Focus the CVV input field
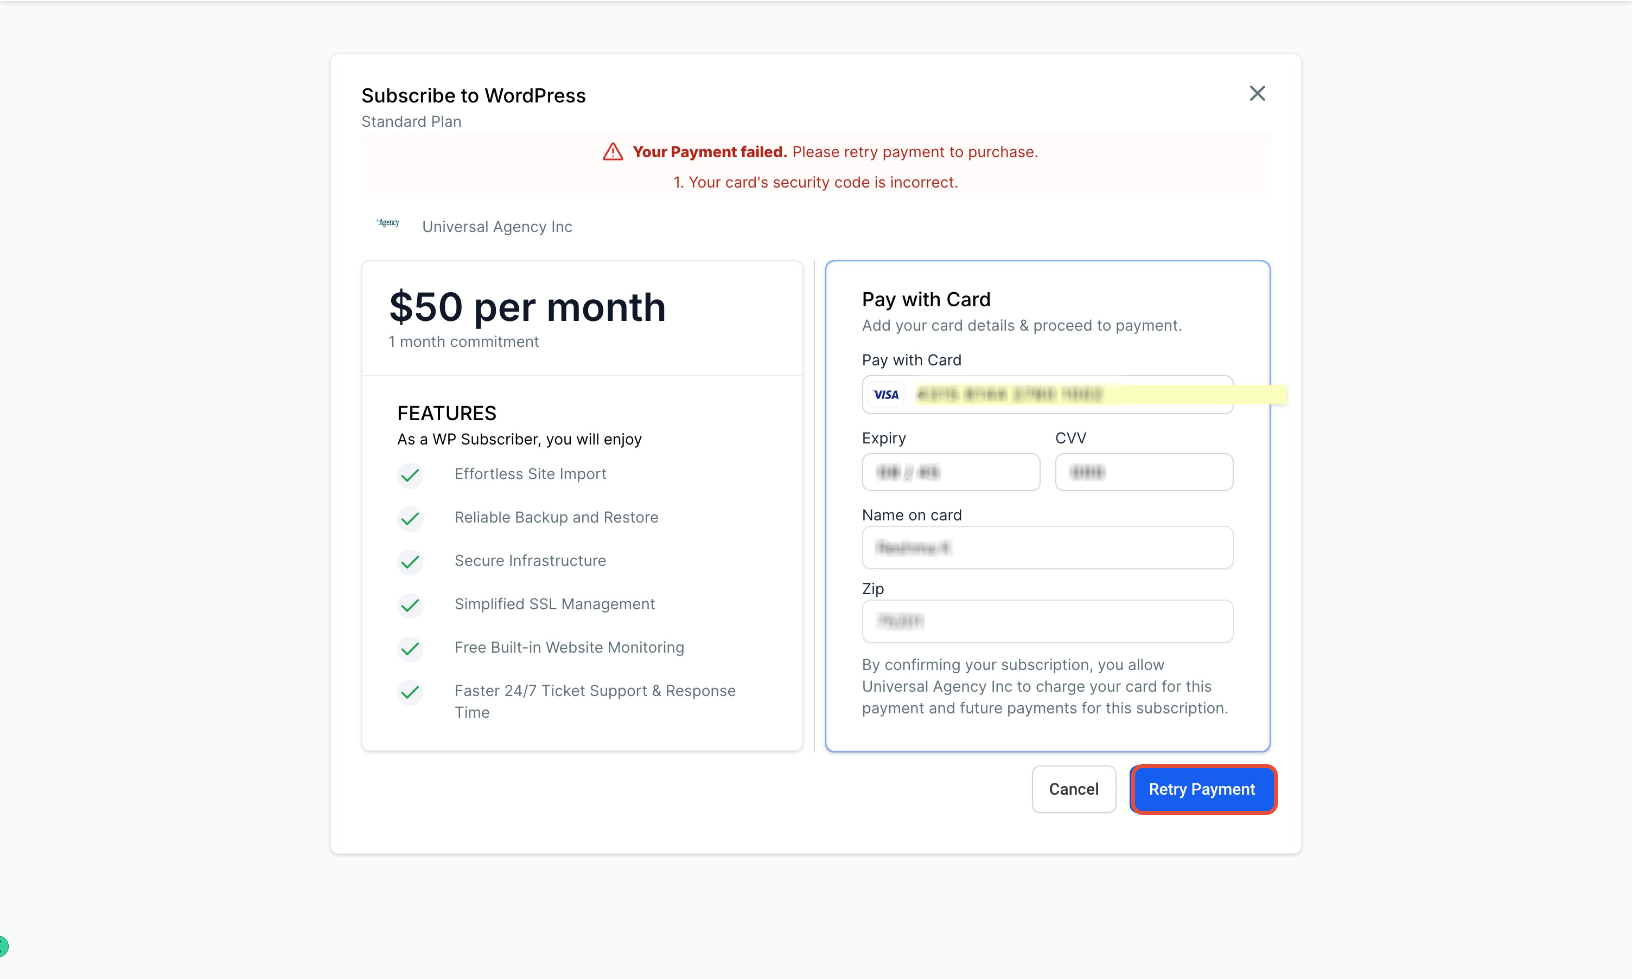 pos(1144,472)
